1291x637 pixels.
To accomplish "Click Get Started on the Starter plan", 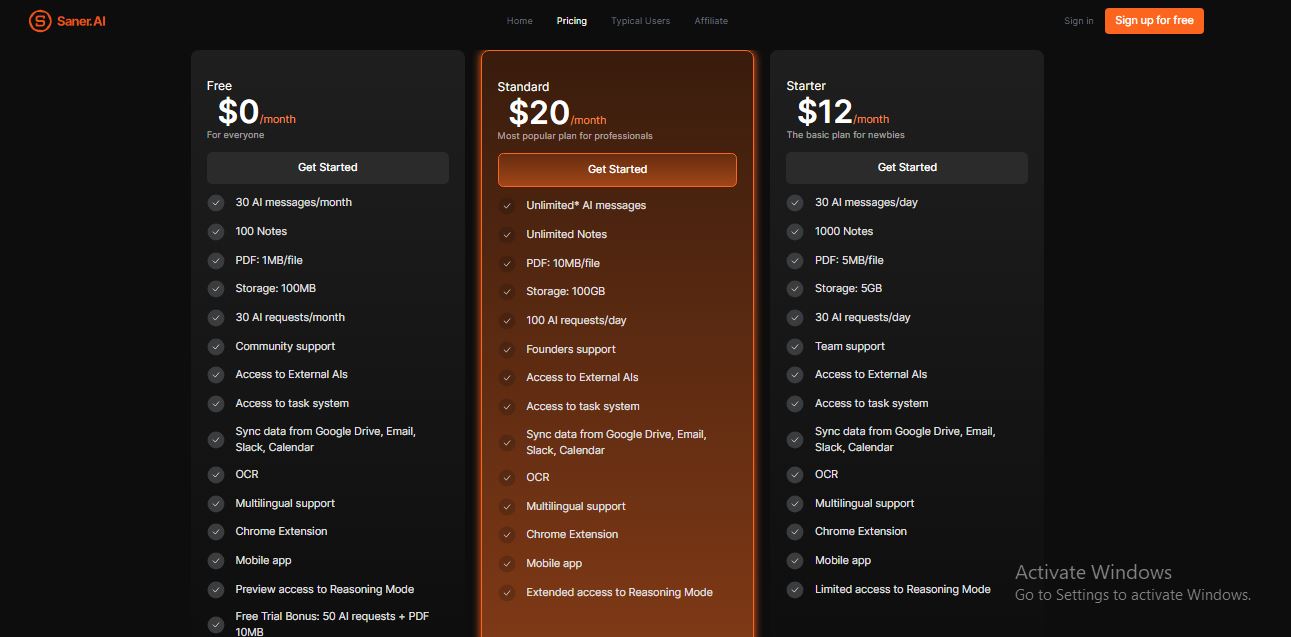I will click(906, 168).
